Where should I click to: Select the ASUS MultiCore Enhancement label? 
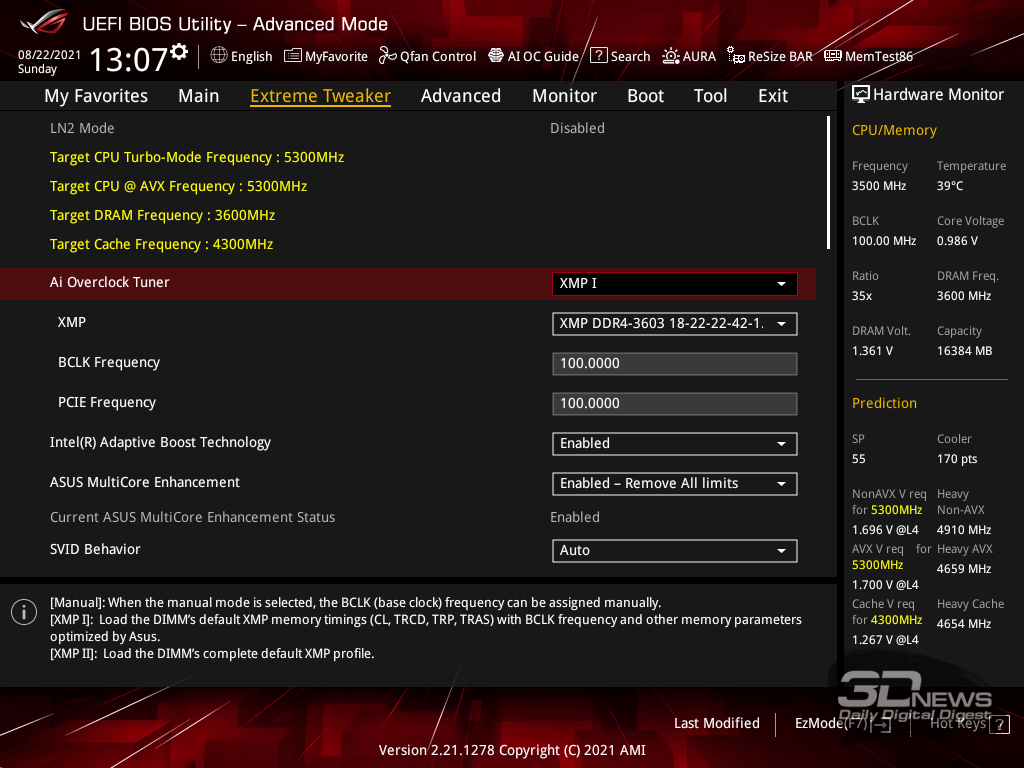(x=145, y=482)
